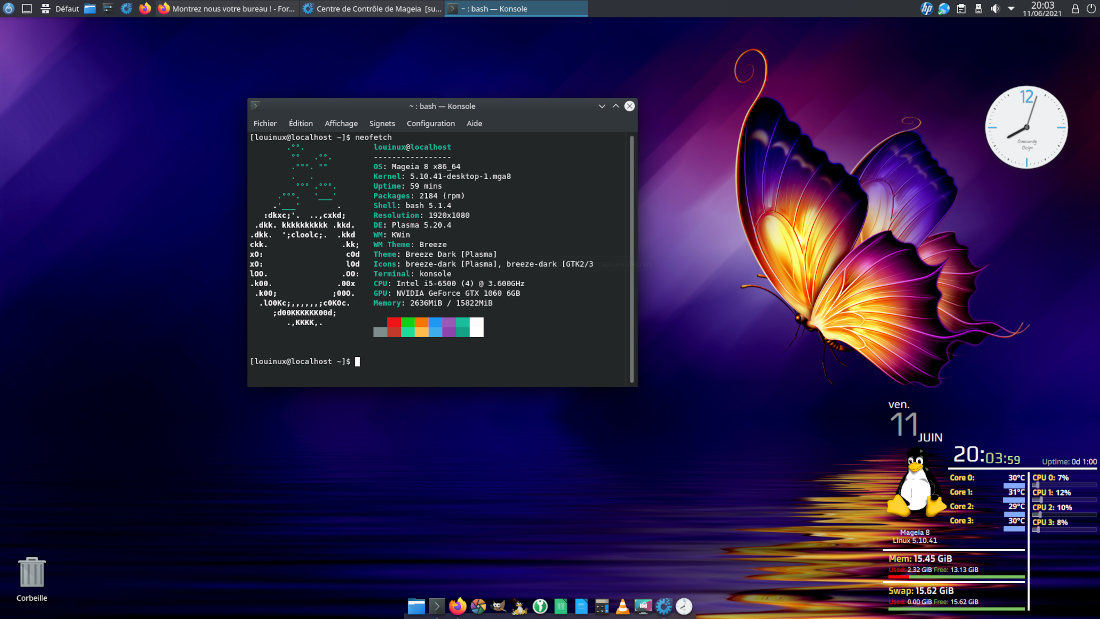This screenshot has width=1100, height=619.
Task: Open the clipboard tray icon
Action: click(x=961, y=8)
